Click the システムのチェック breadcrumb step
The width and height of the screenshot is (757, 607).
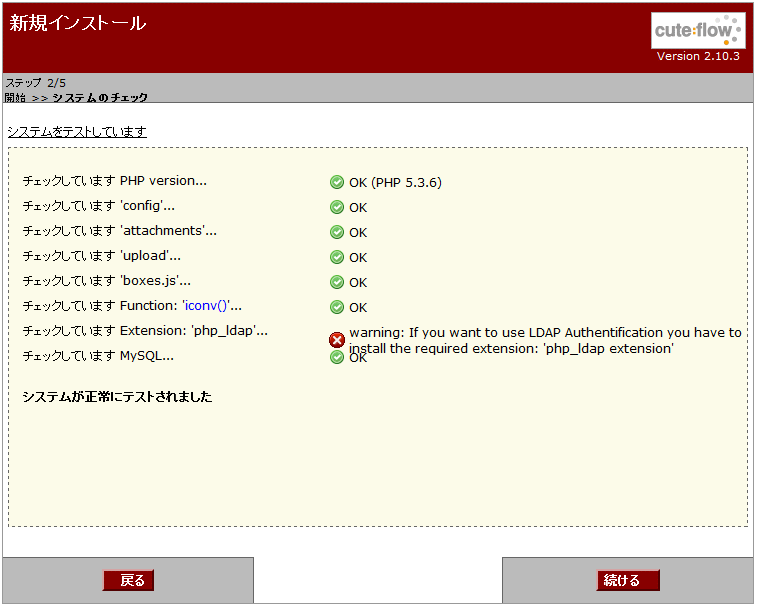click(x=100, y=98)
